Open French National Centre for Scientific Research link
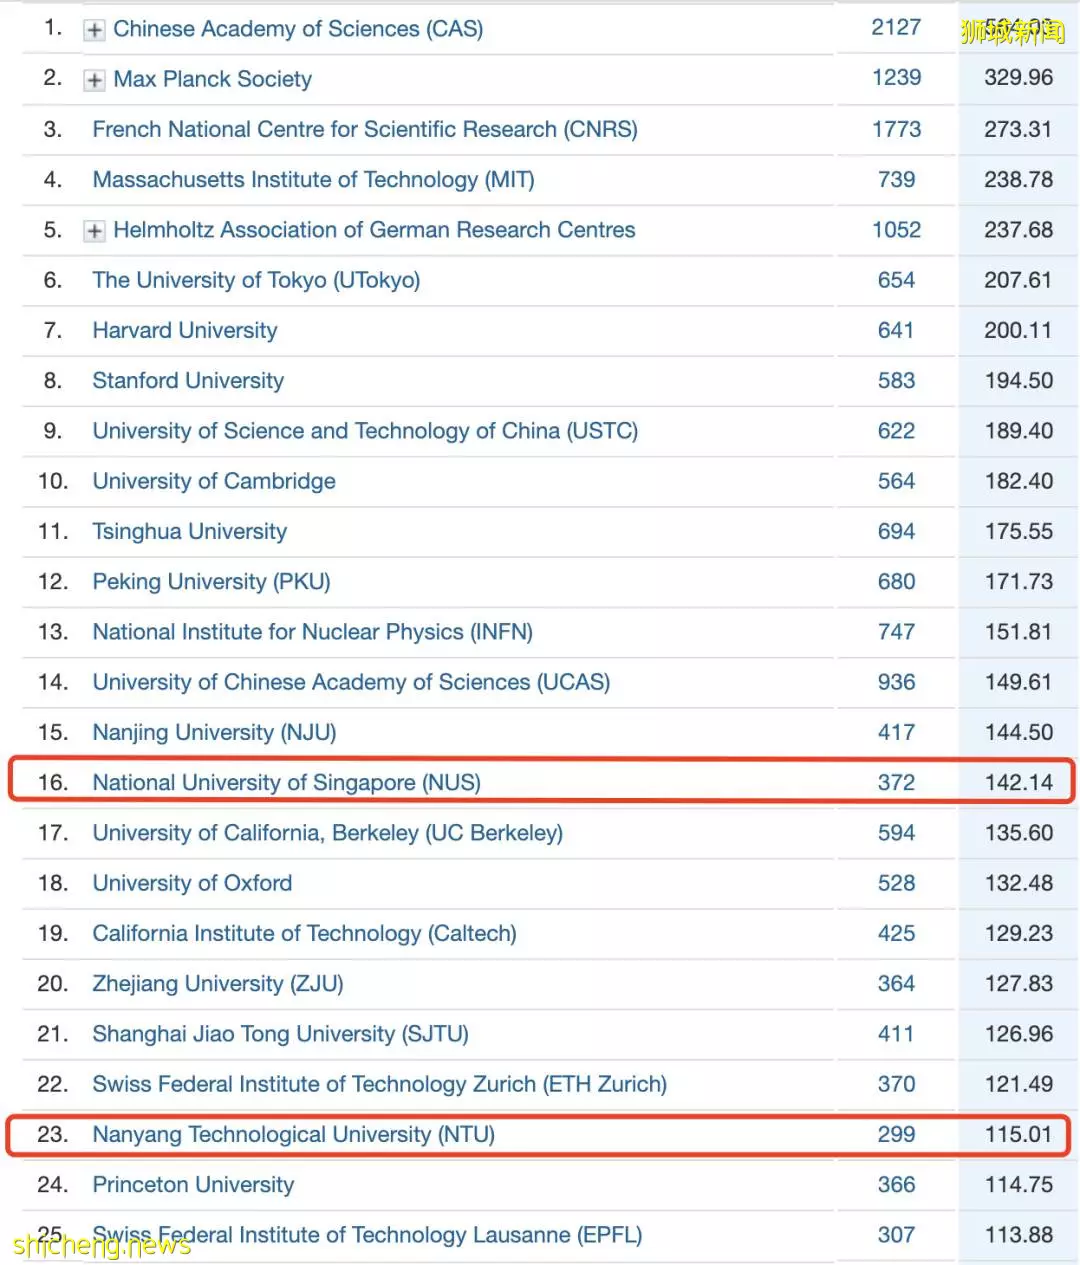 tap(365, 129)
